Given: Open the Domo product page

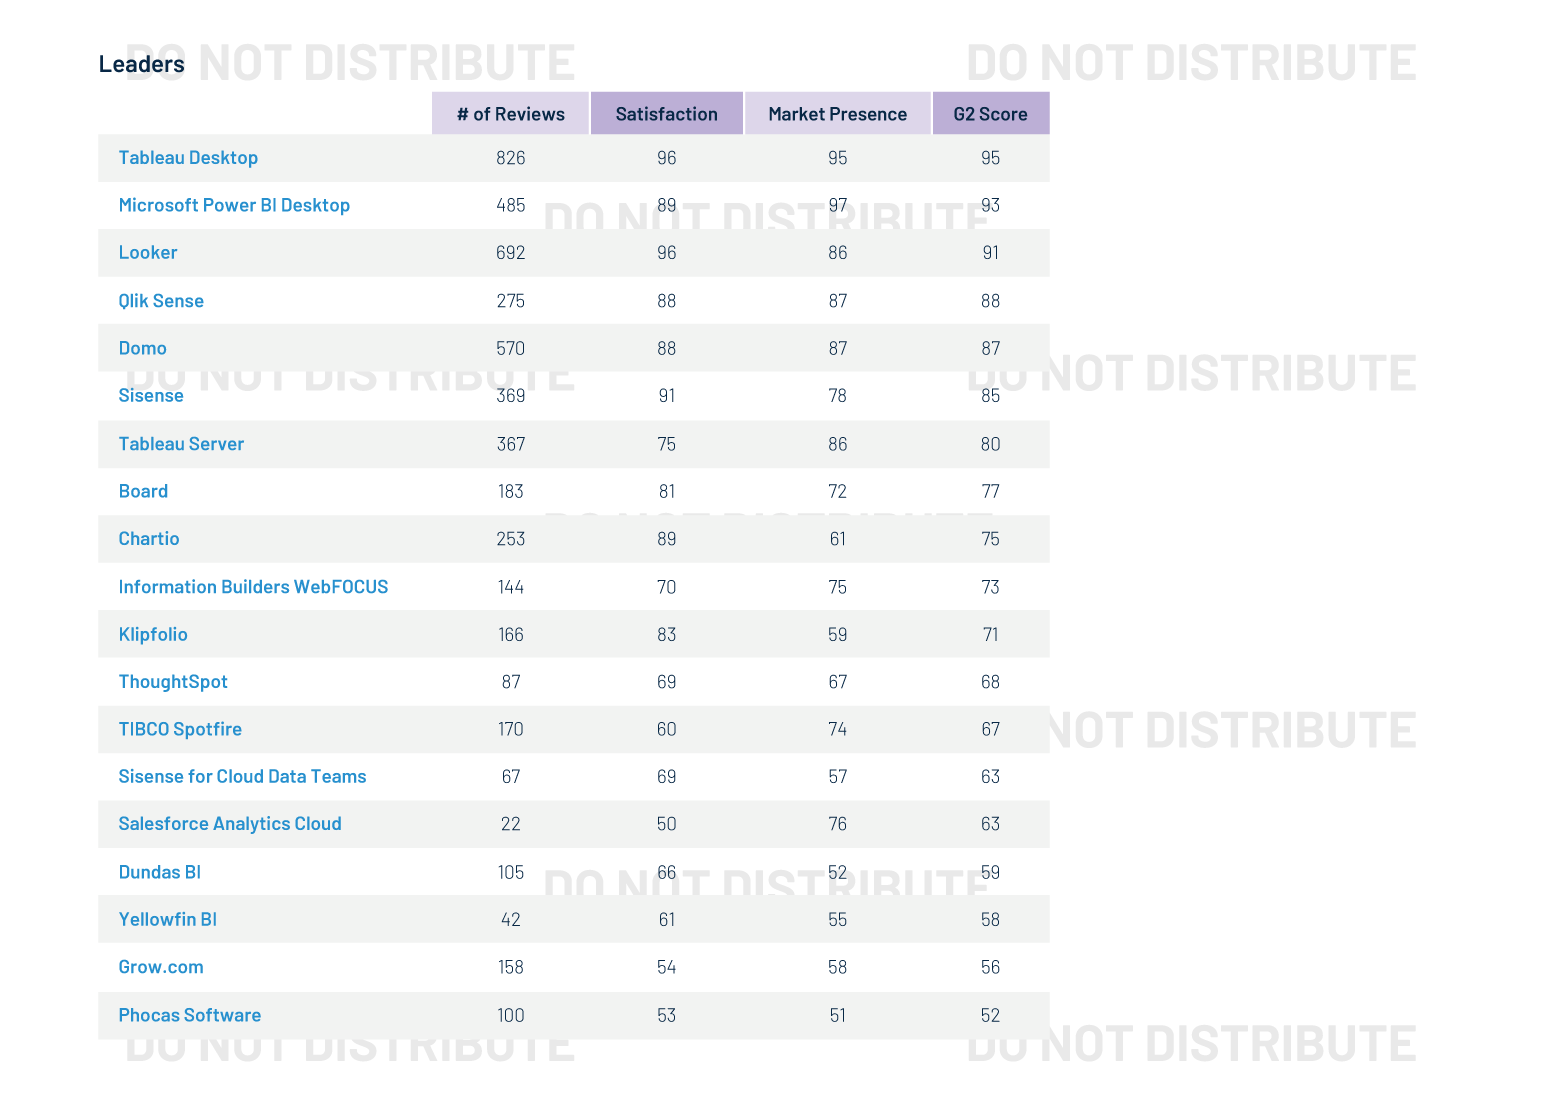Looking at the screenshot, I should coord(142,348).
